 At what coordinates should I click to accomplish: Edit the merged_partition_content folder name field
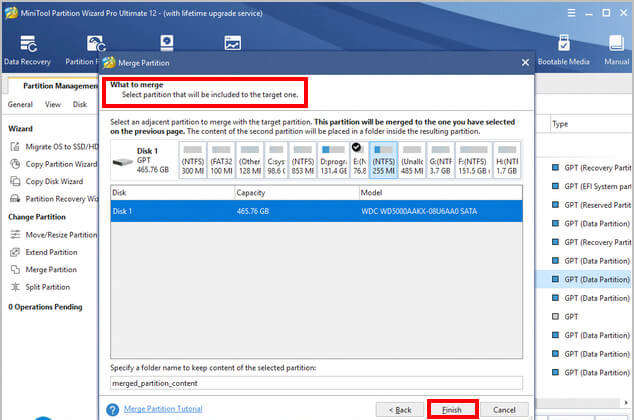316,383
